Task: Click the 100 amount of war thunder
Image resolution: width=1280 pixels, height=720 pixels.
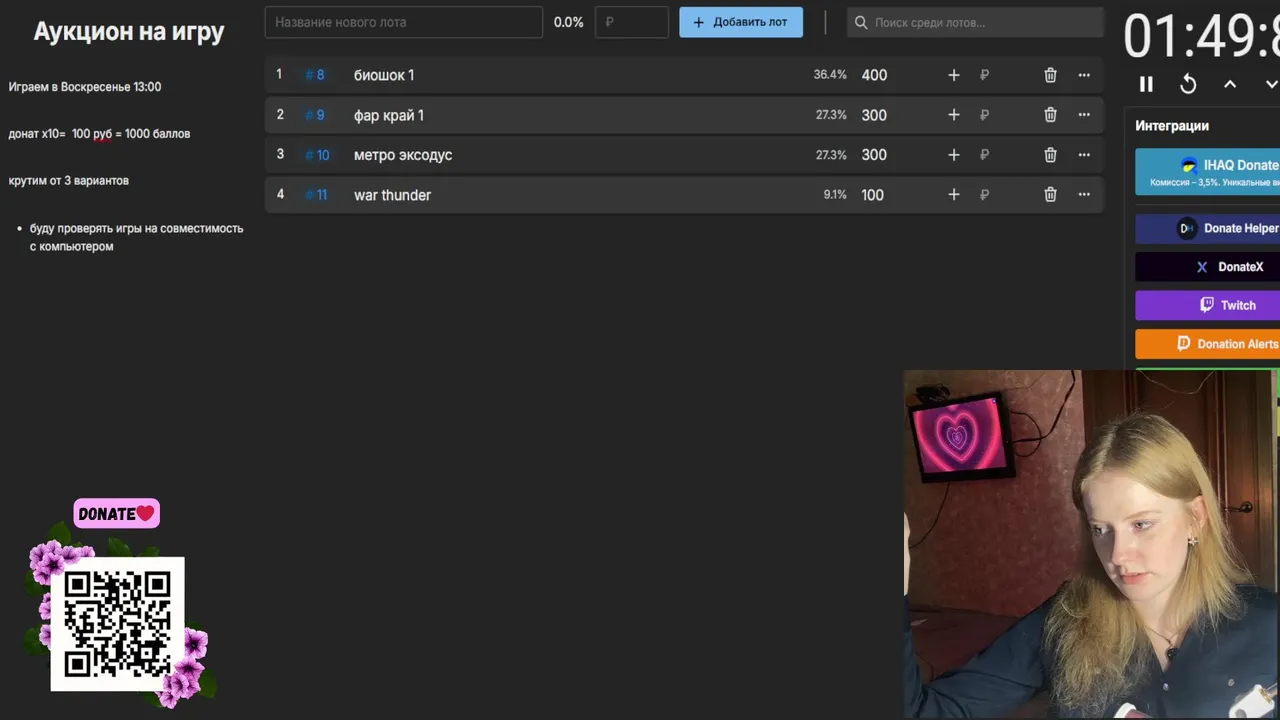Action: pyautogui.click(x=873, y=195)
